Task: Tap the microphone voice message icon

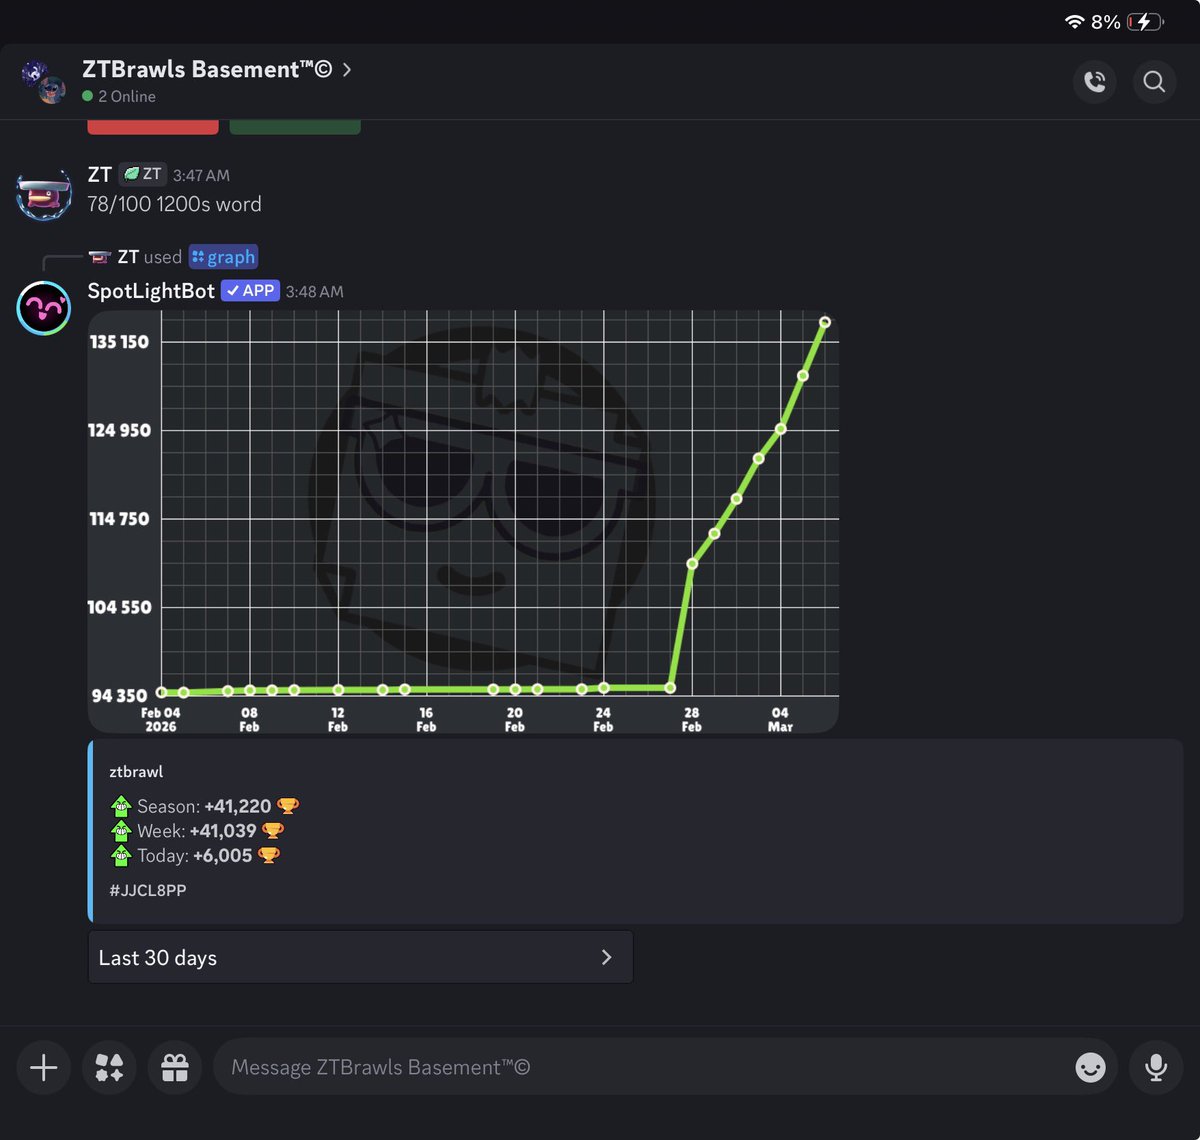Action: (x=1156, y=1067)
